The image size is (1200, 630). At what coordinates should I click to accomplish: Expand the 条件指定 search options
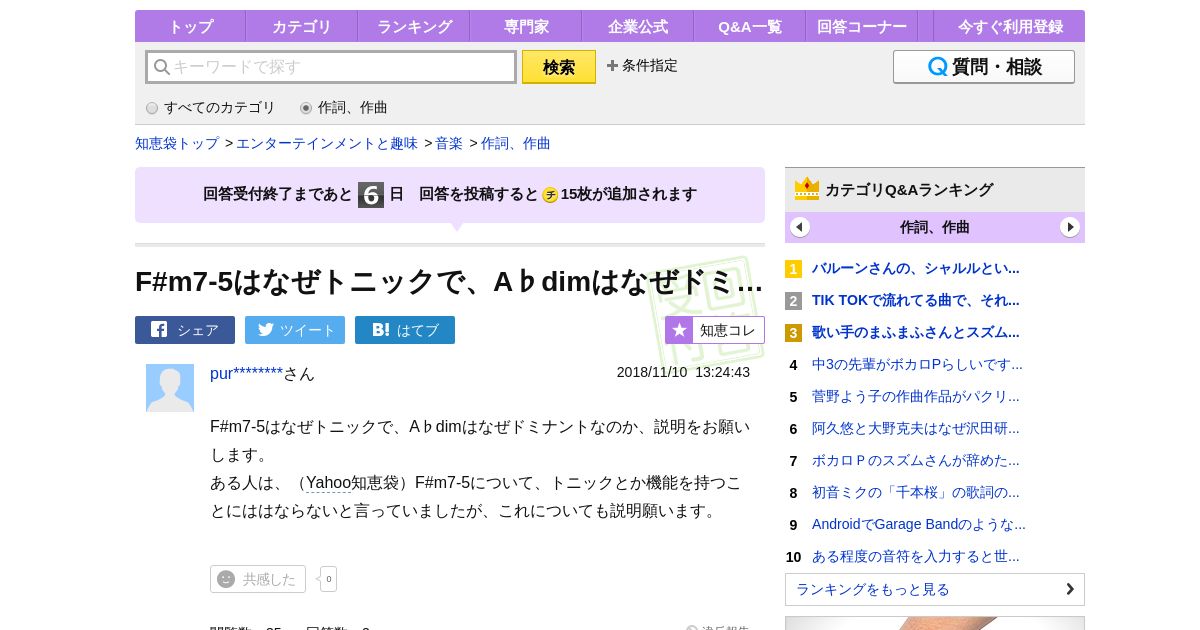[x=642, y=66]
